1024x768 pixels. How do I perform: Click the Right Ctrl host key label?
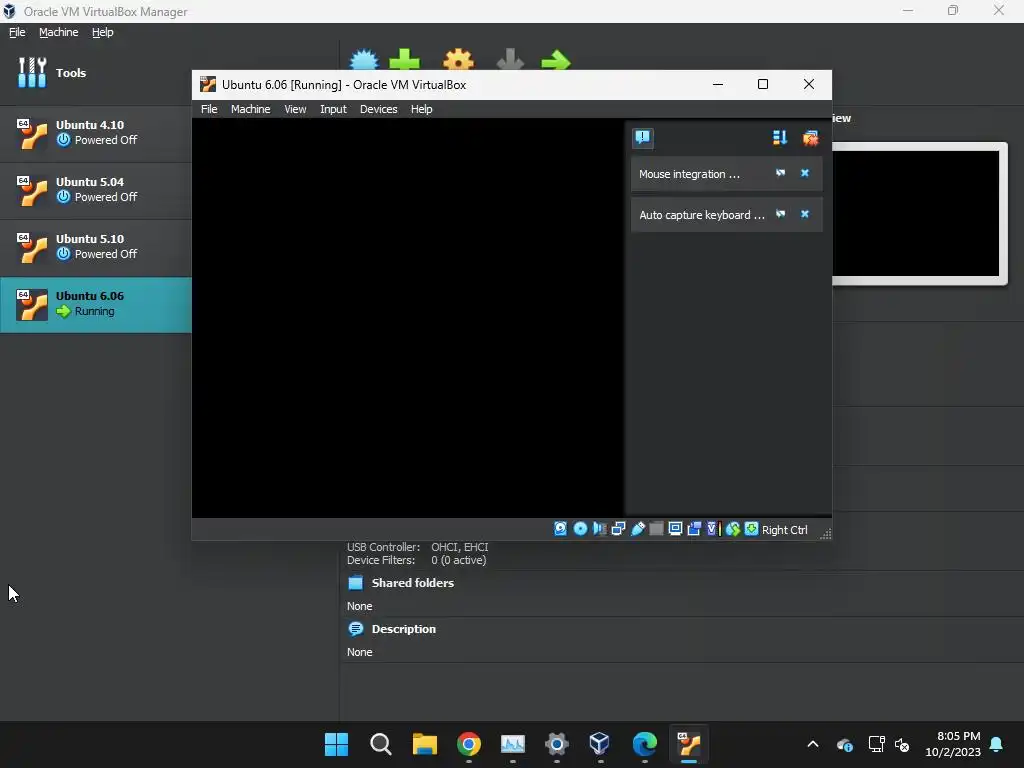784,530
